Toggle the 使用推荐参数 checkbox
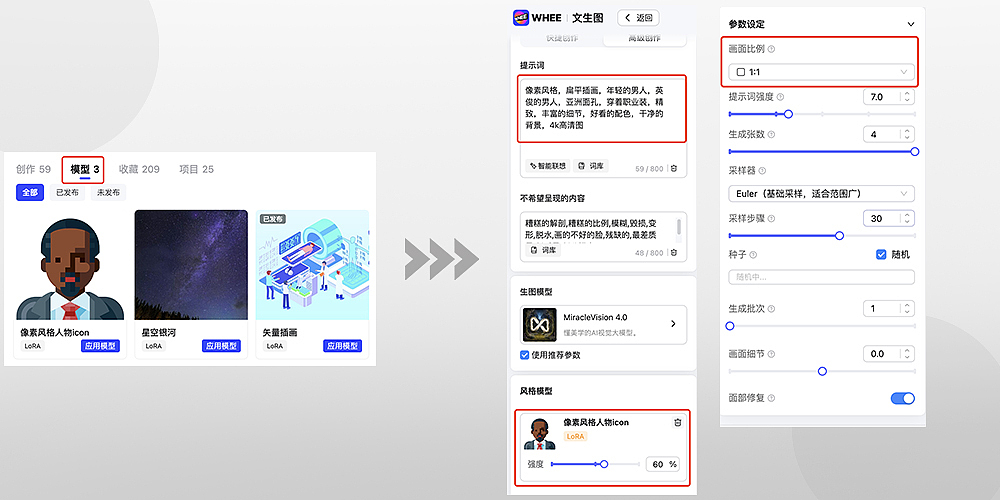The height and width of the screenshot is (500, 1000). pyautogui.click(x=525, y=355)
